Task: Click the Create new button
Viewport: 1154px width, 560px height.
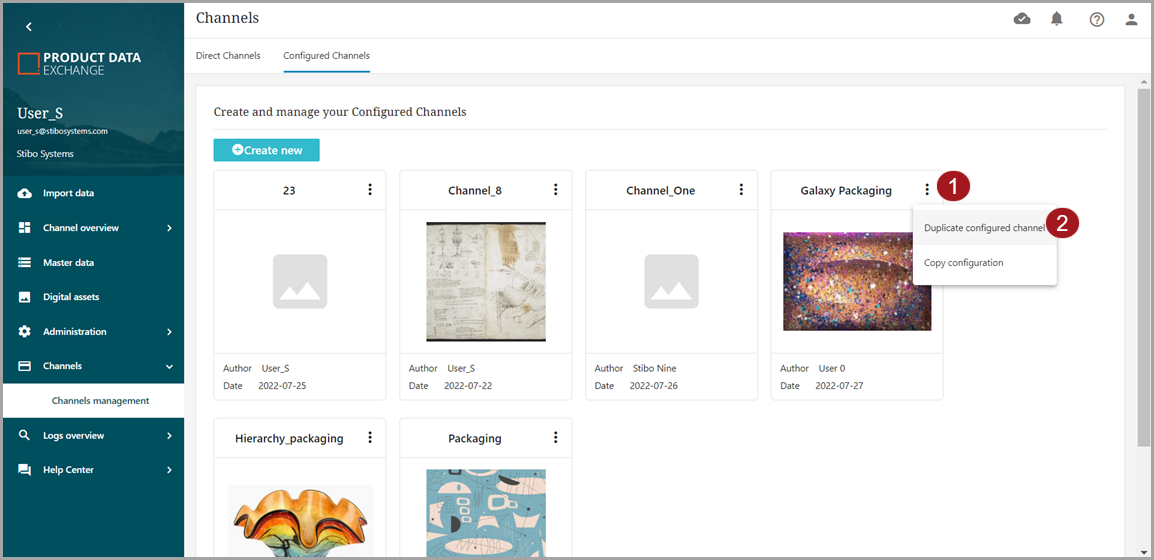Action: coord(266,150)
